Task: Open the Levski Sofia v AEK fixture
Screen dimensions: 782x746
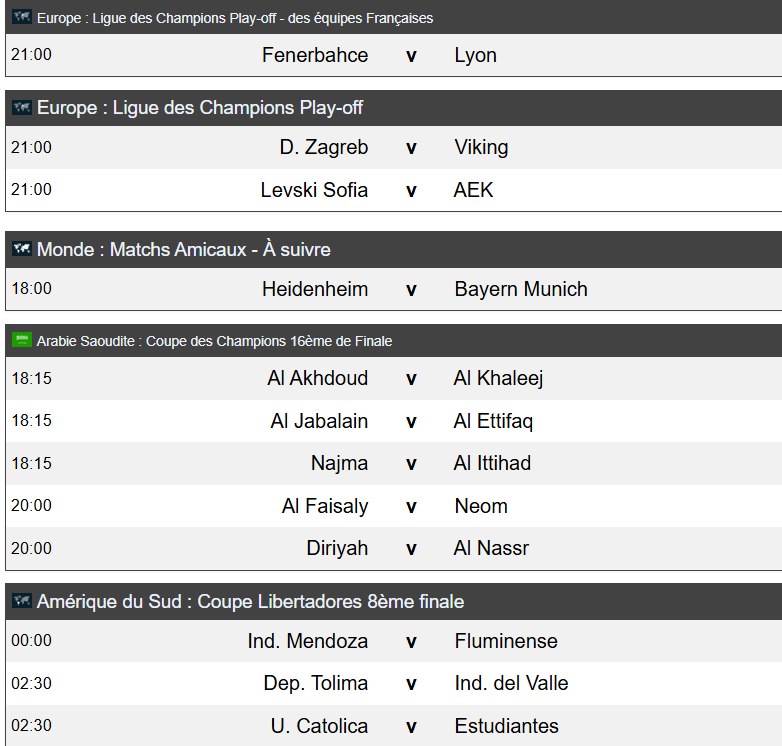Action: pos(394,190)
